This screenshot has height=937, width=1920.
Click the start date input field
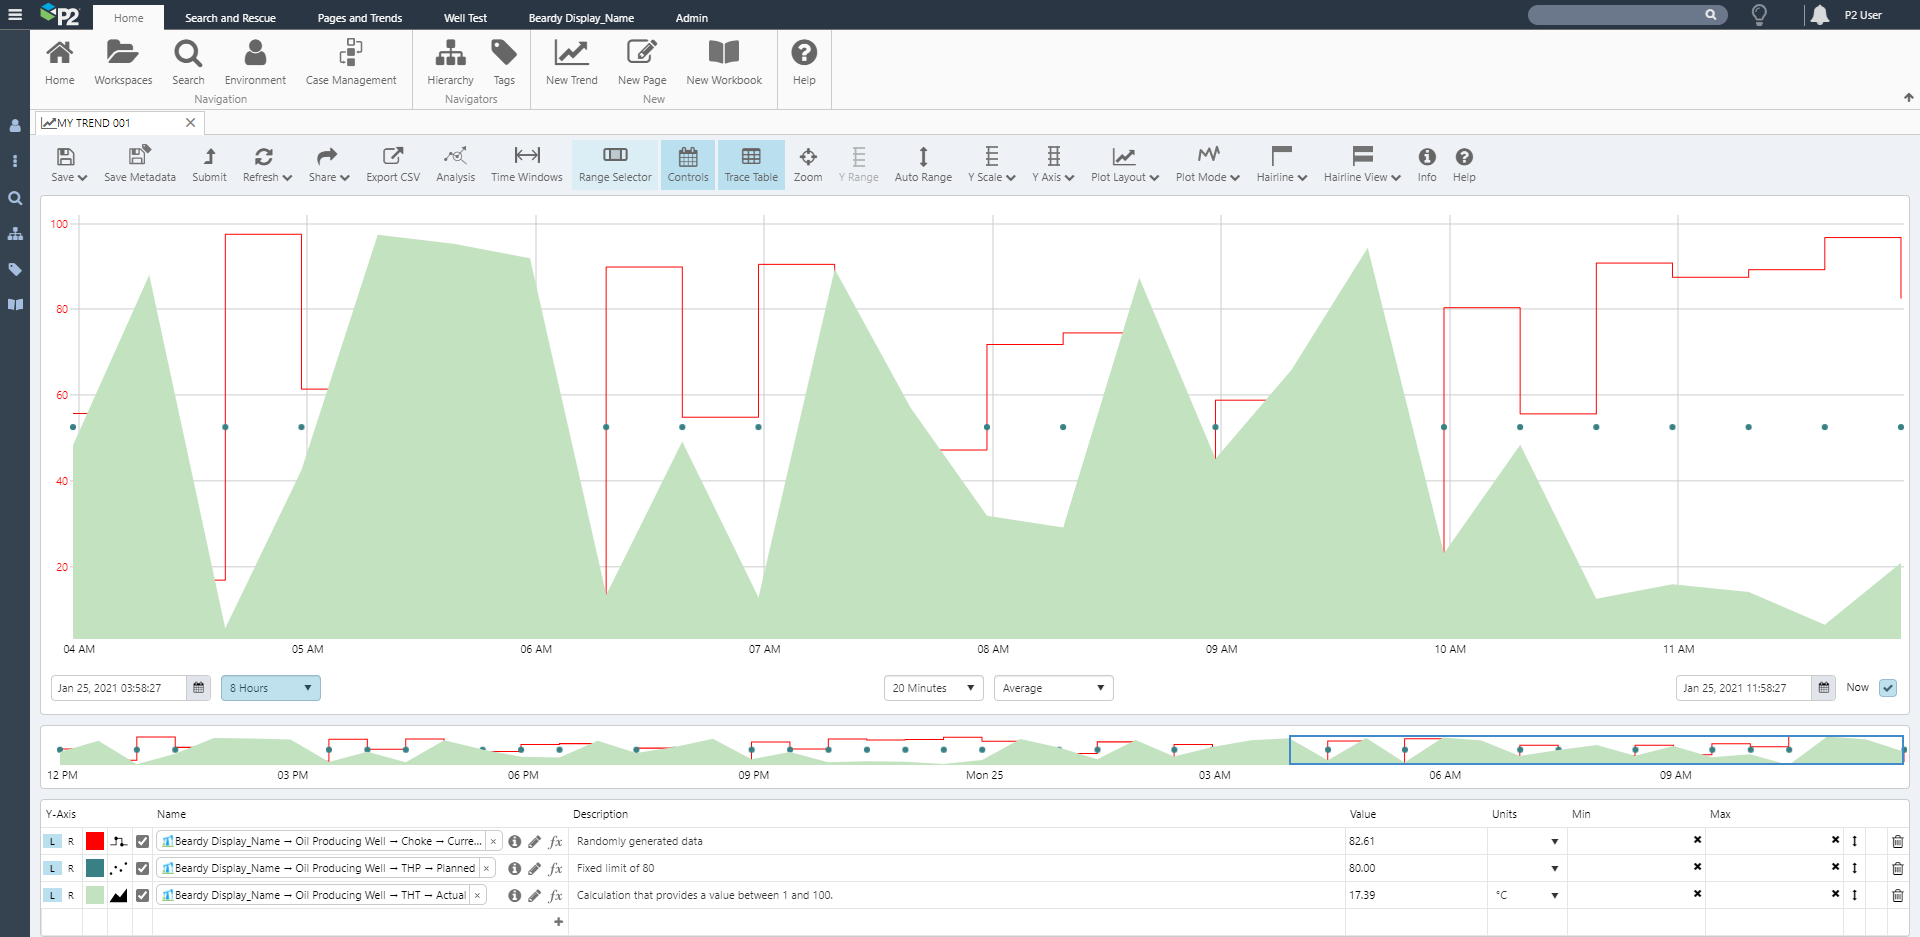click(118, 688)
